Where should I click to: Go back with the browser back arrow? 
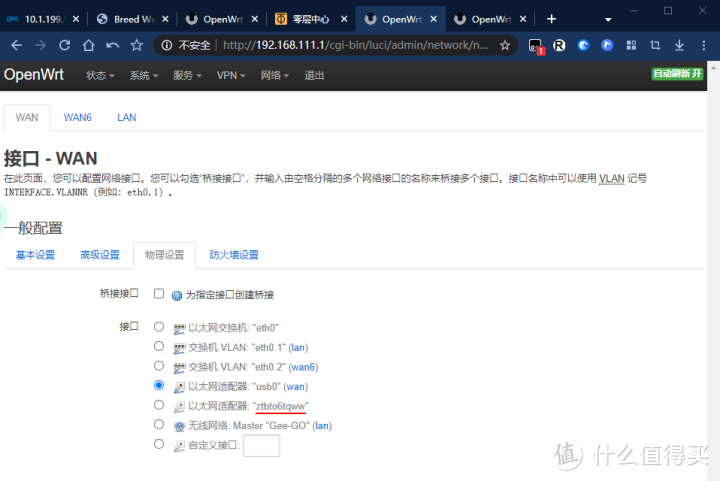(17, 45)
